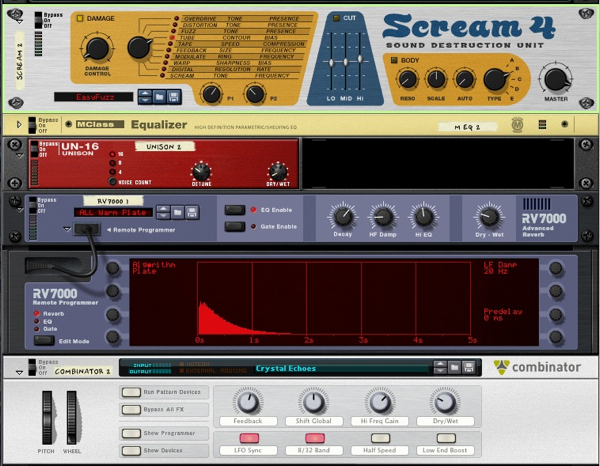Open Combinator browse patch folder icon
This screenshot has width=600, height=466.
[454, 368]
